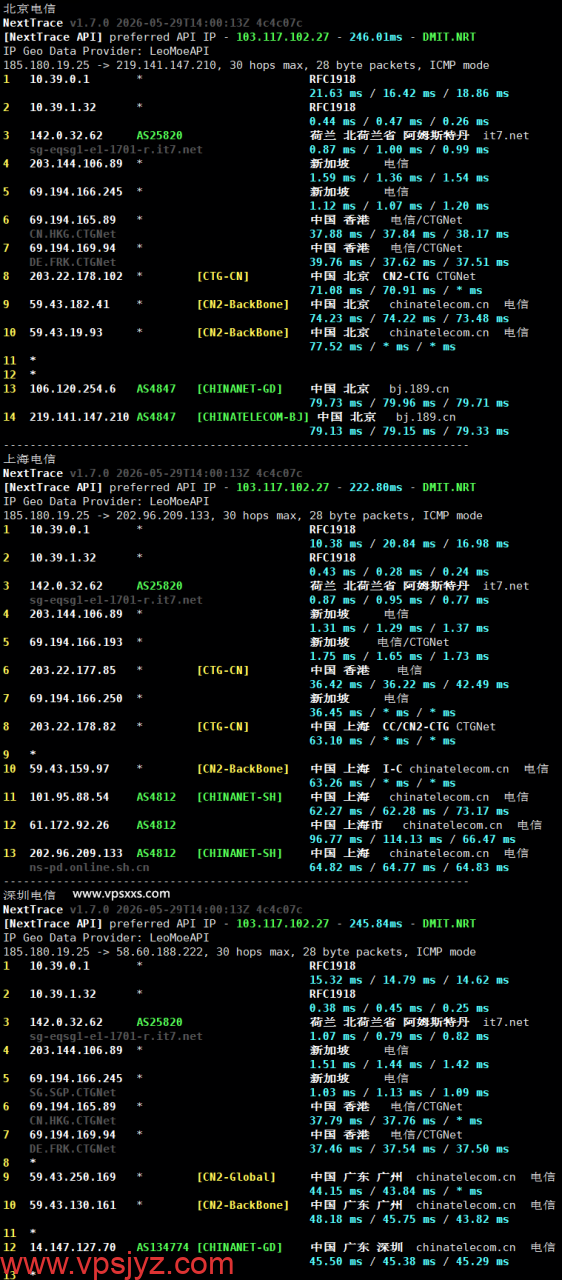
Task: Click hop IP 61.172.92.26
Action: (69, 825)
